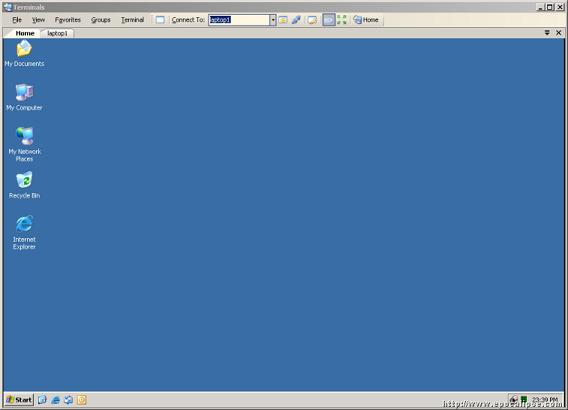This screenshot has height=410, width=568.
Task: Toggle the blank window icon left of Connect To
Action: [160, 20]
